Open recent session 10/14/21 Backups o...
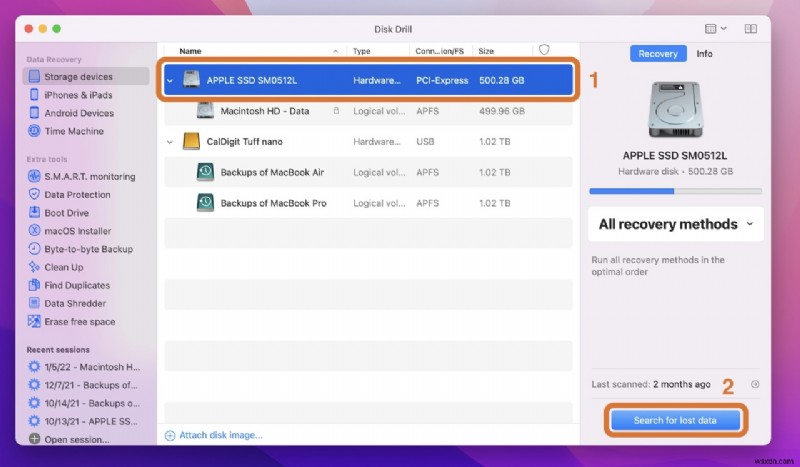Screen dimensions: 800x467 [84, 403]
